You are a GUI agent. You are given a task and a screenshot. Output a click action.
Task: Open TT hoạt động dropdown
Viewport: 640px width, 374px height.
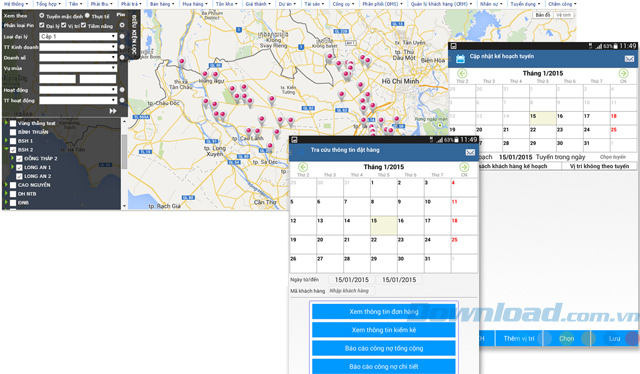[x=78, y=100]
